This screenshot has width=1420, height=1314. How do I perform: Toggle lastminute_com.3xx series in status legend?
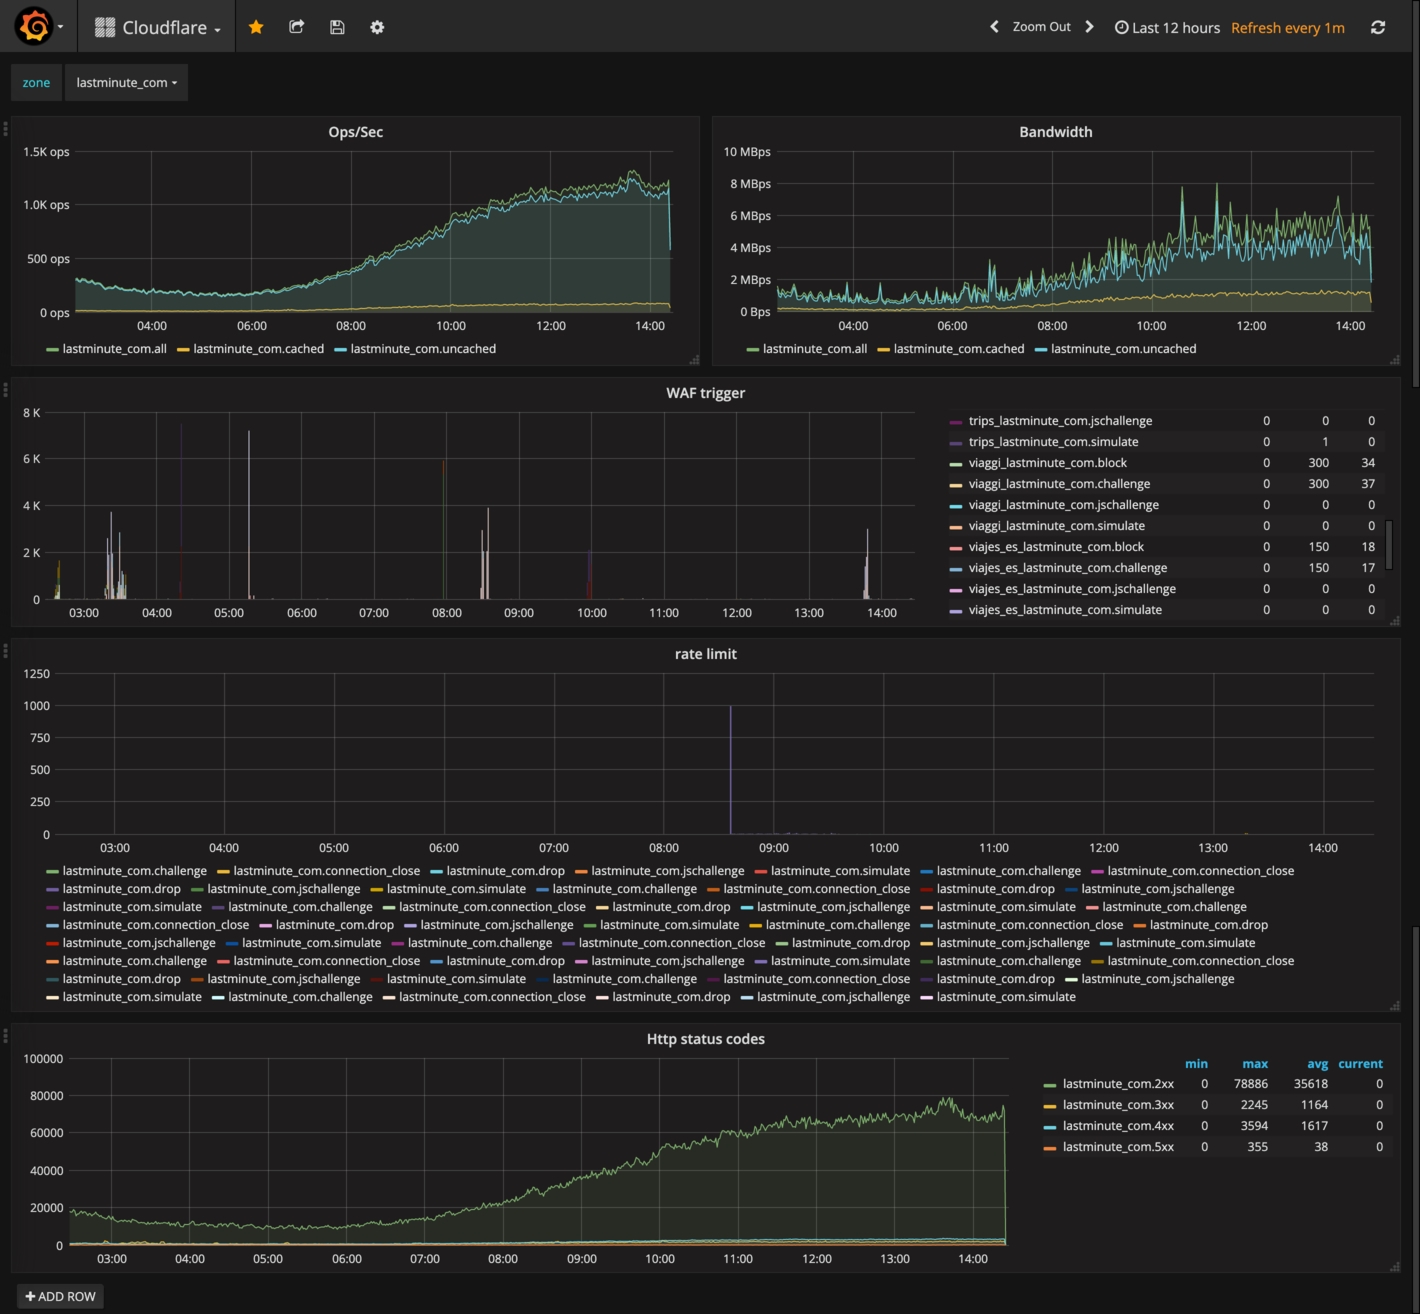tap(1118, 1105)
